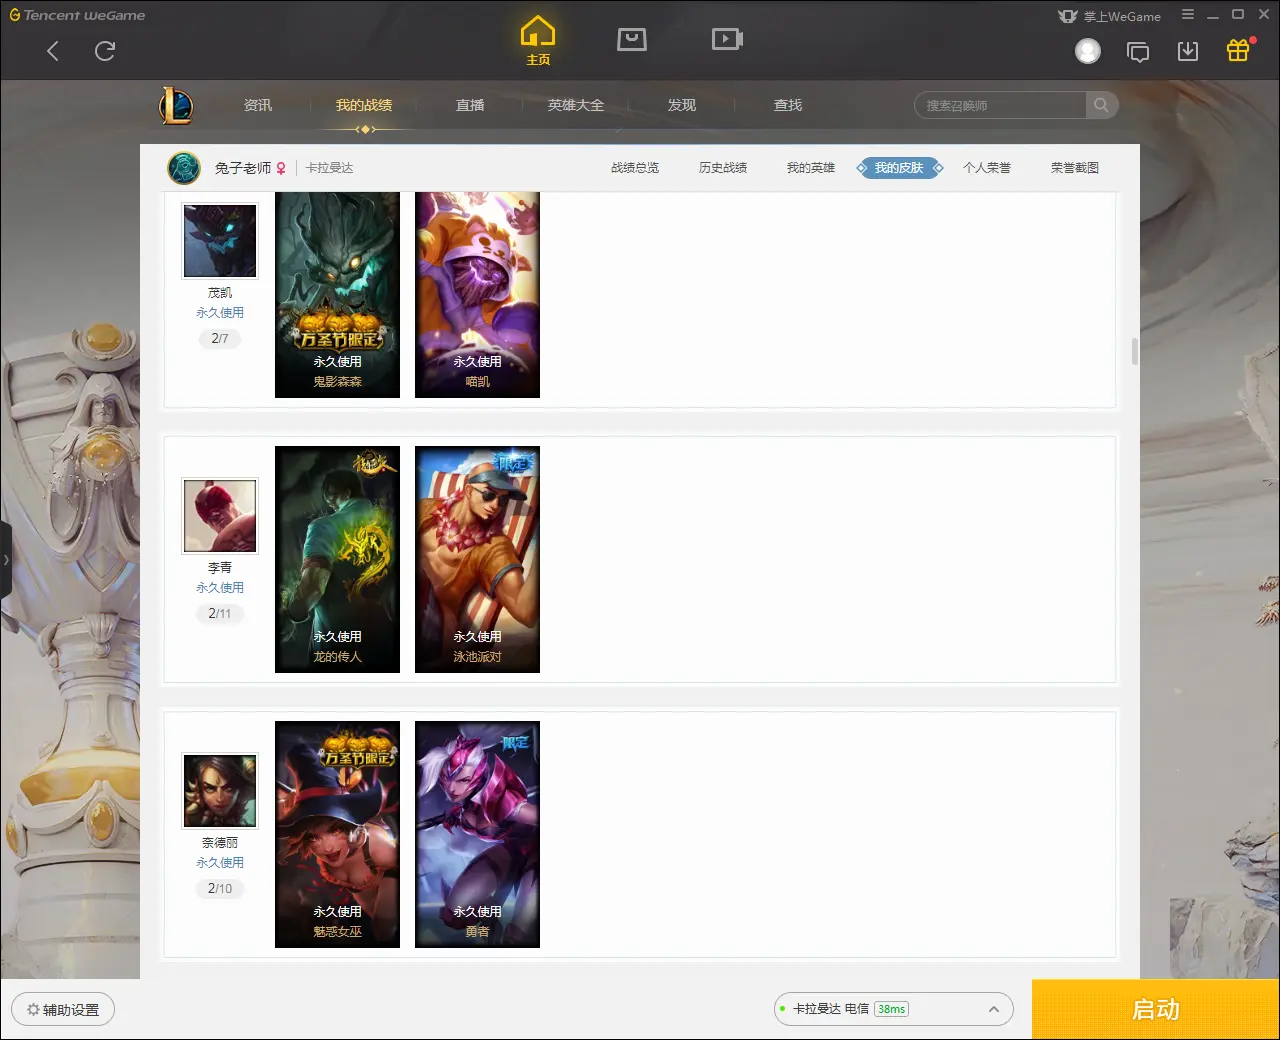Image resolution: width=1280 pixels, height=1040 pixels.
Task: Select the 我的皮肤 sub-tab
Action: [899, 168]
